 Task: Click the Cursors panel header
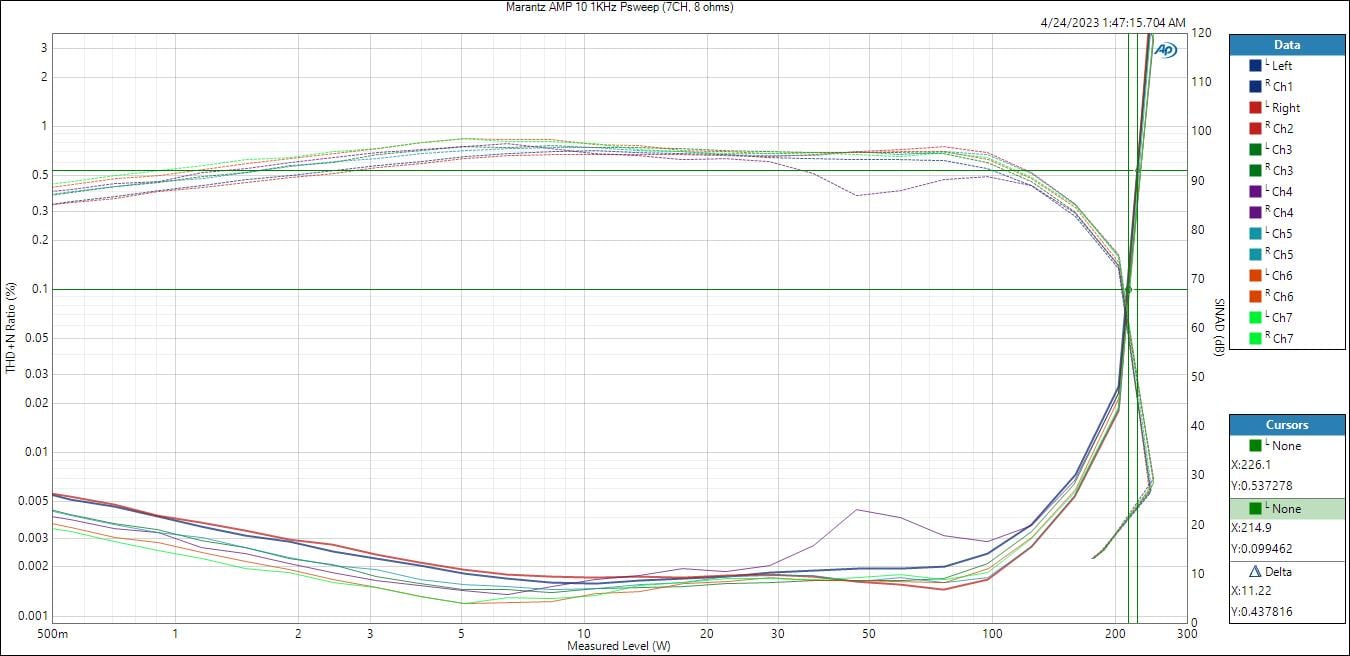point(1287,425)
